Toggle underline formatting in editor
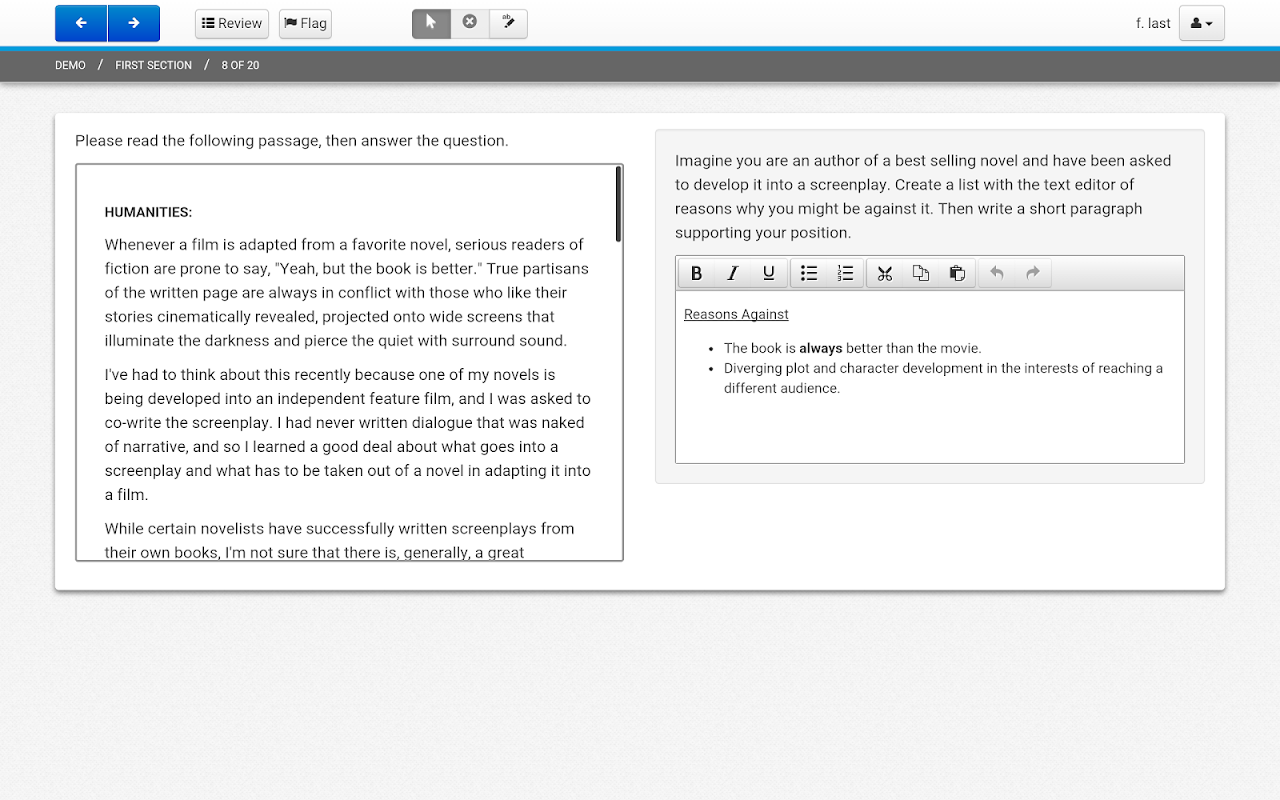This screenshot has width=1280, height=800. tap(769, 273)
